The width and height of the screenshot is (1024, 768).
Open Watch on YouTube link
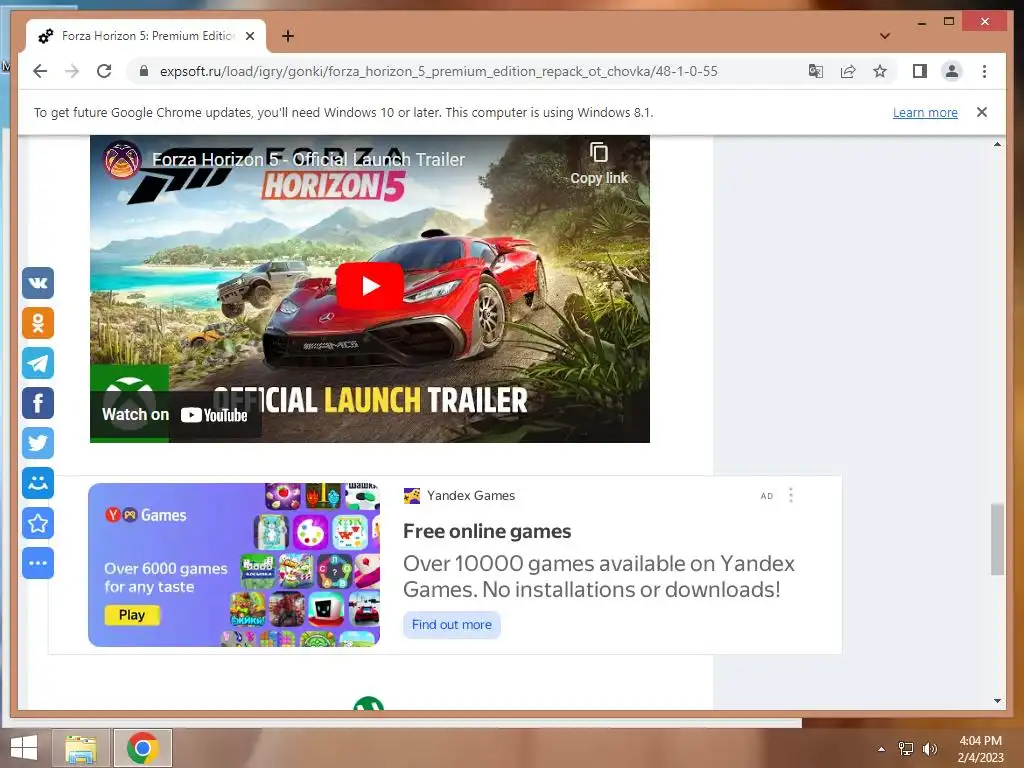pyautogui.click(x=175, y=415)
